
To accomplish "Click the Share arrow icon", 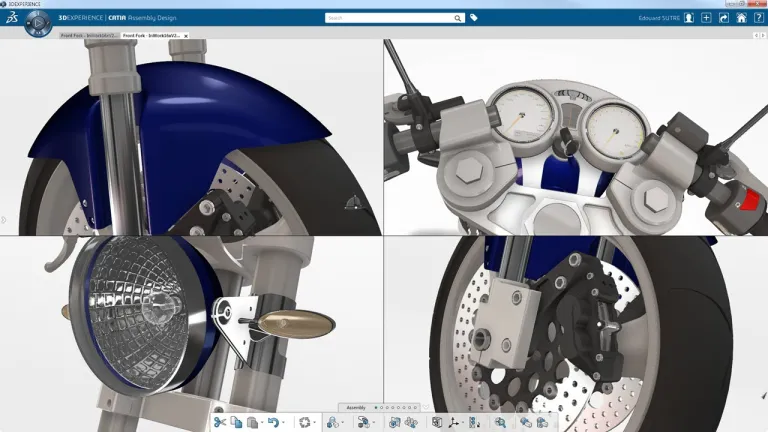I will tap(724, 17).
